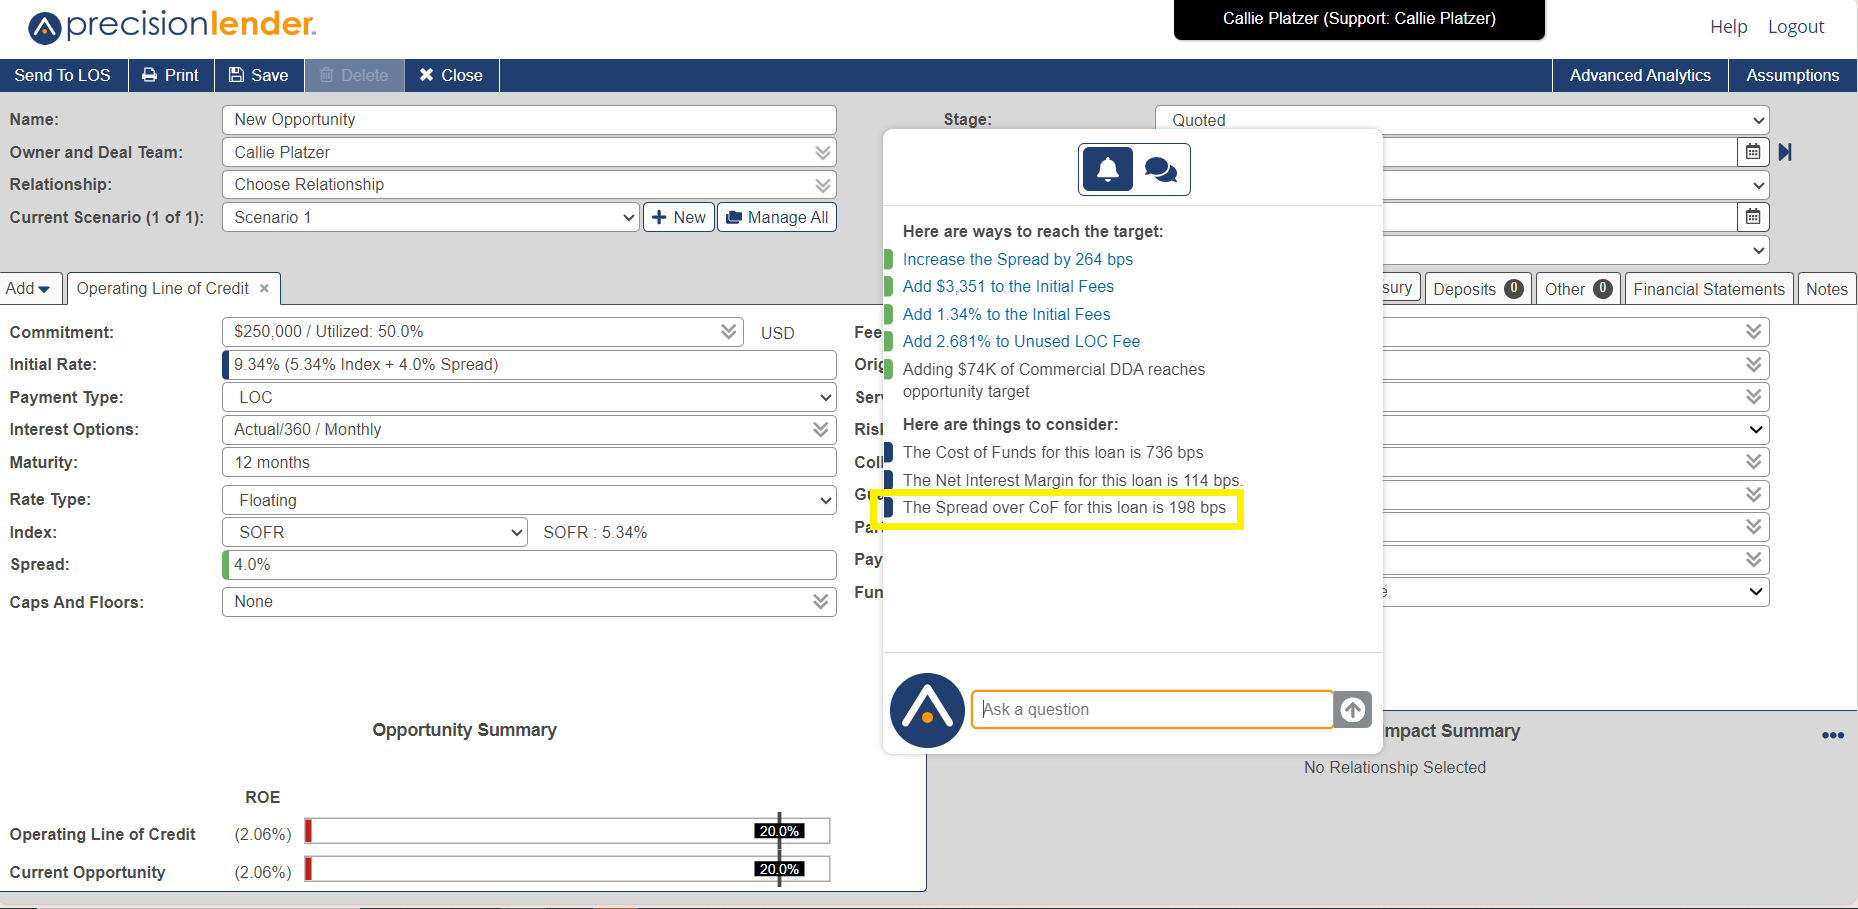Open the calendar picker on the first date field
1858x909 pixels.
tap(1753, 152)
